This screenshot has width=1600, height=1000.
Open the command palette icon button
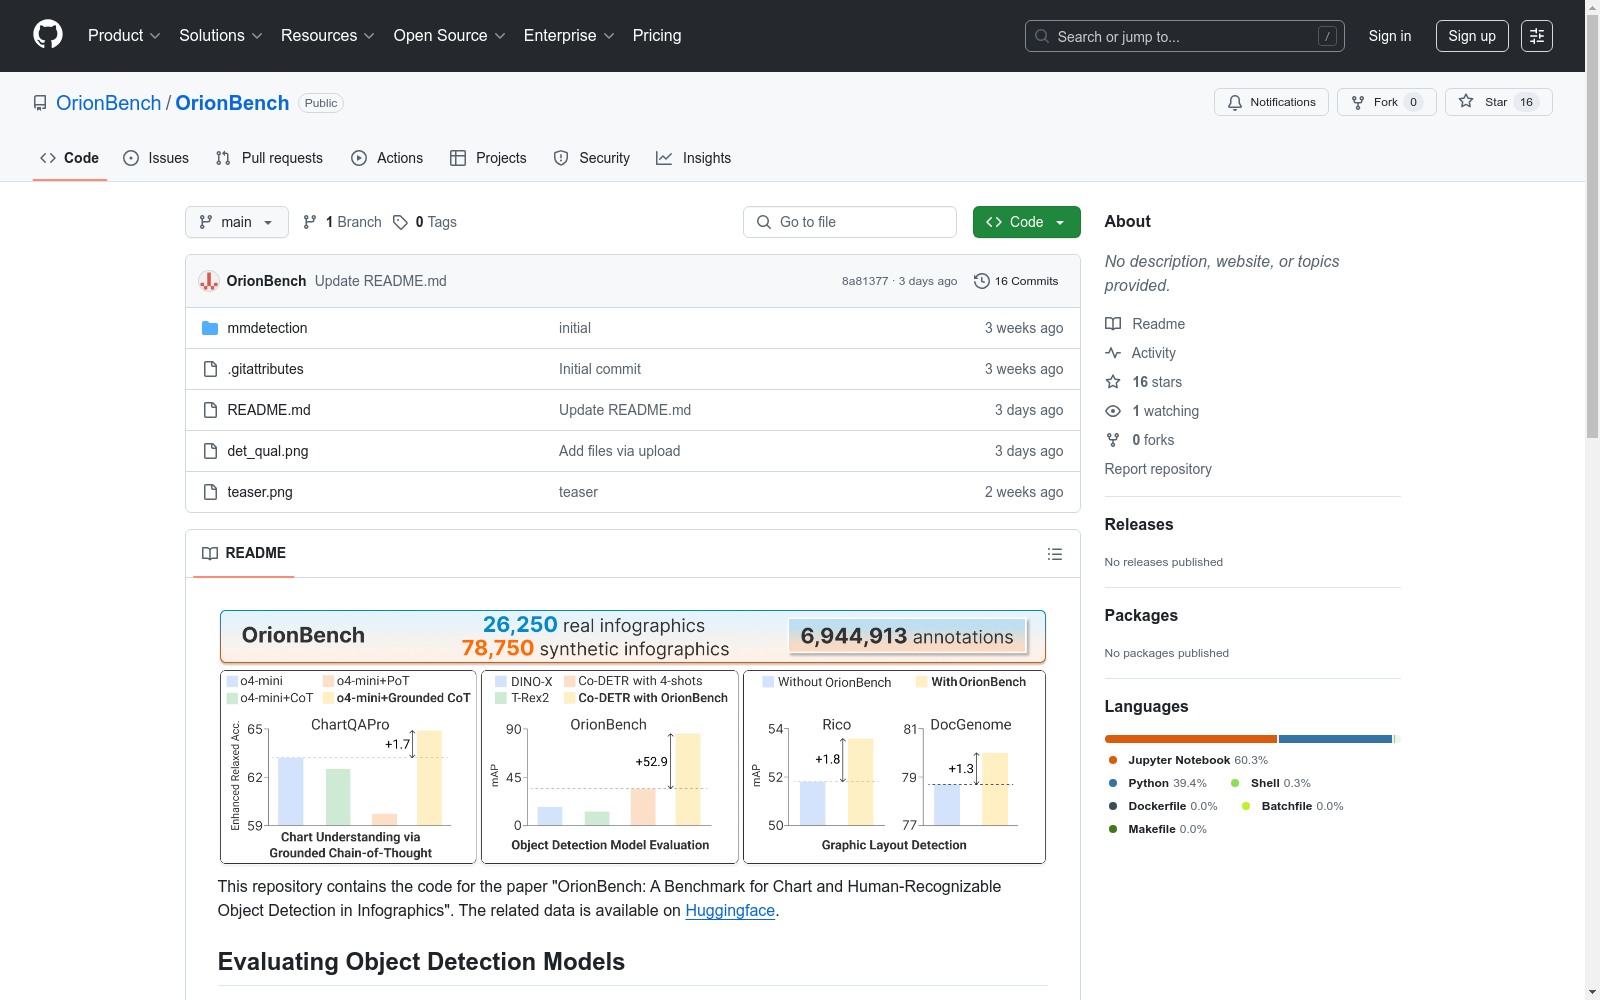(x=1537, y=36)
